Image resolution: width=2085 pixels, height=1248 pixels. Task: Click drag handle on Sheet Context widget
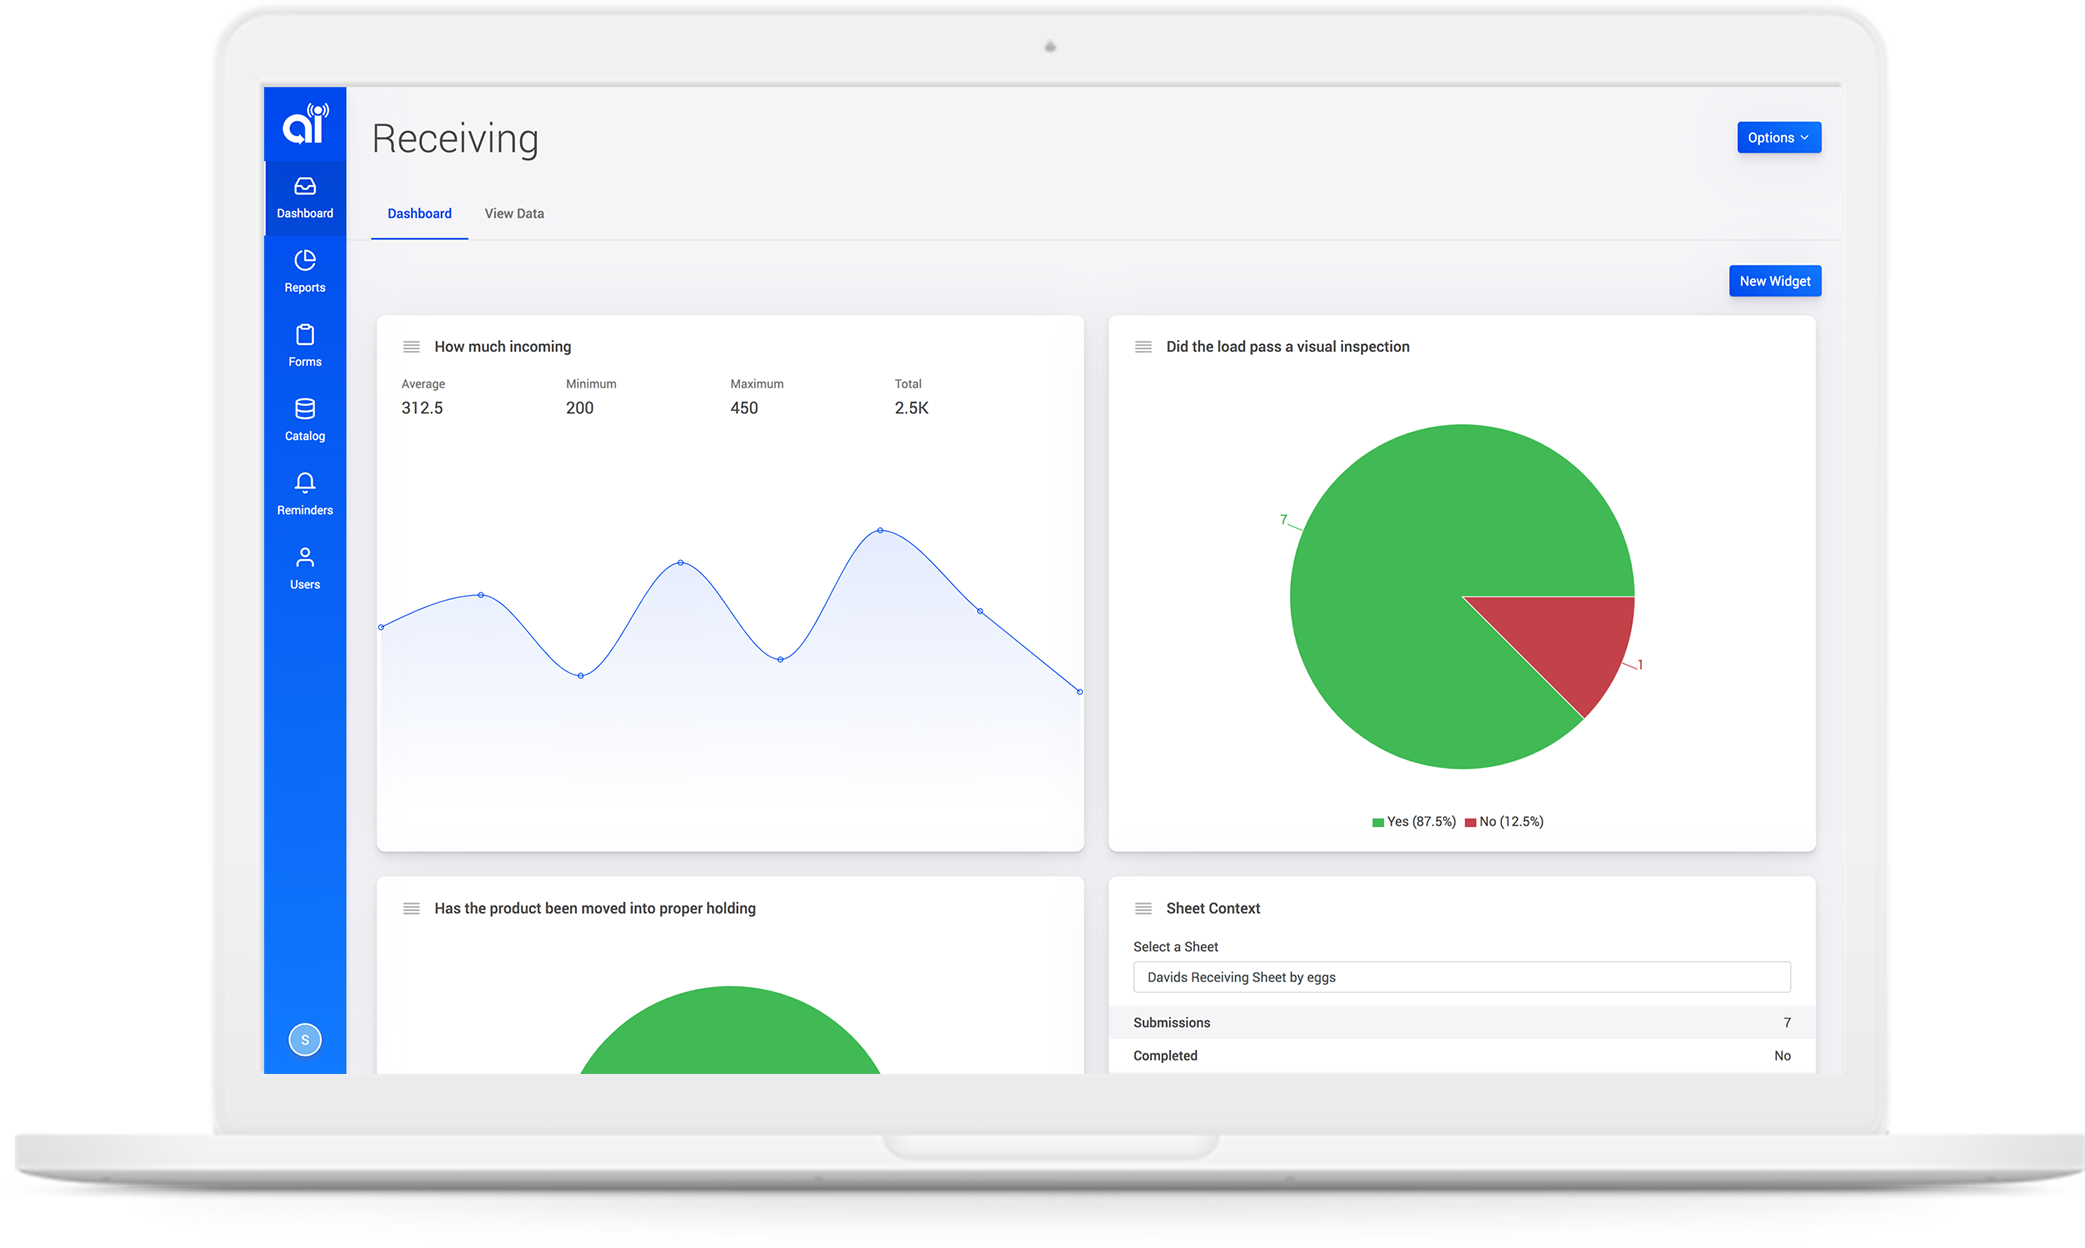pos(1143,909)
